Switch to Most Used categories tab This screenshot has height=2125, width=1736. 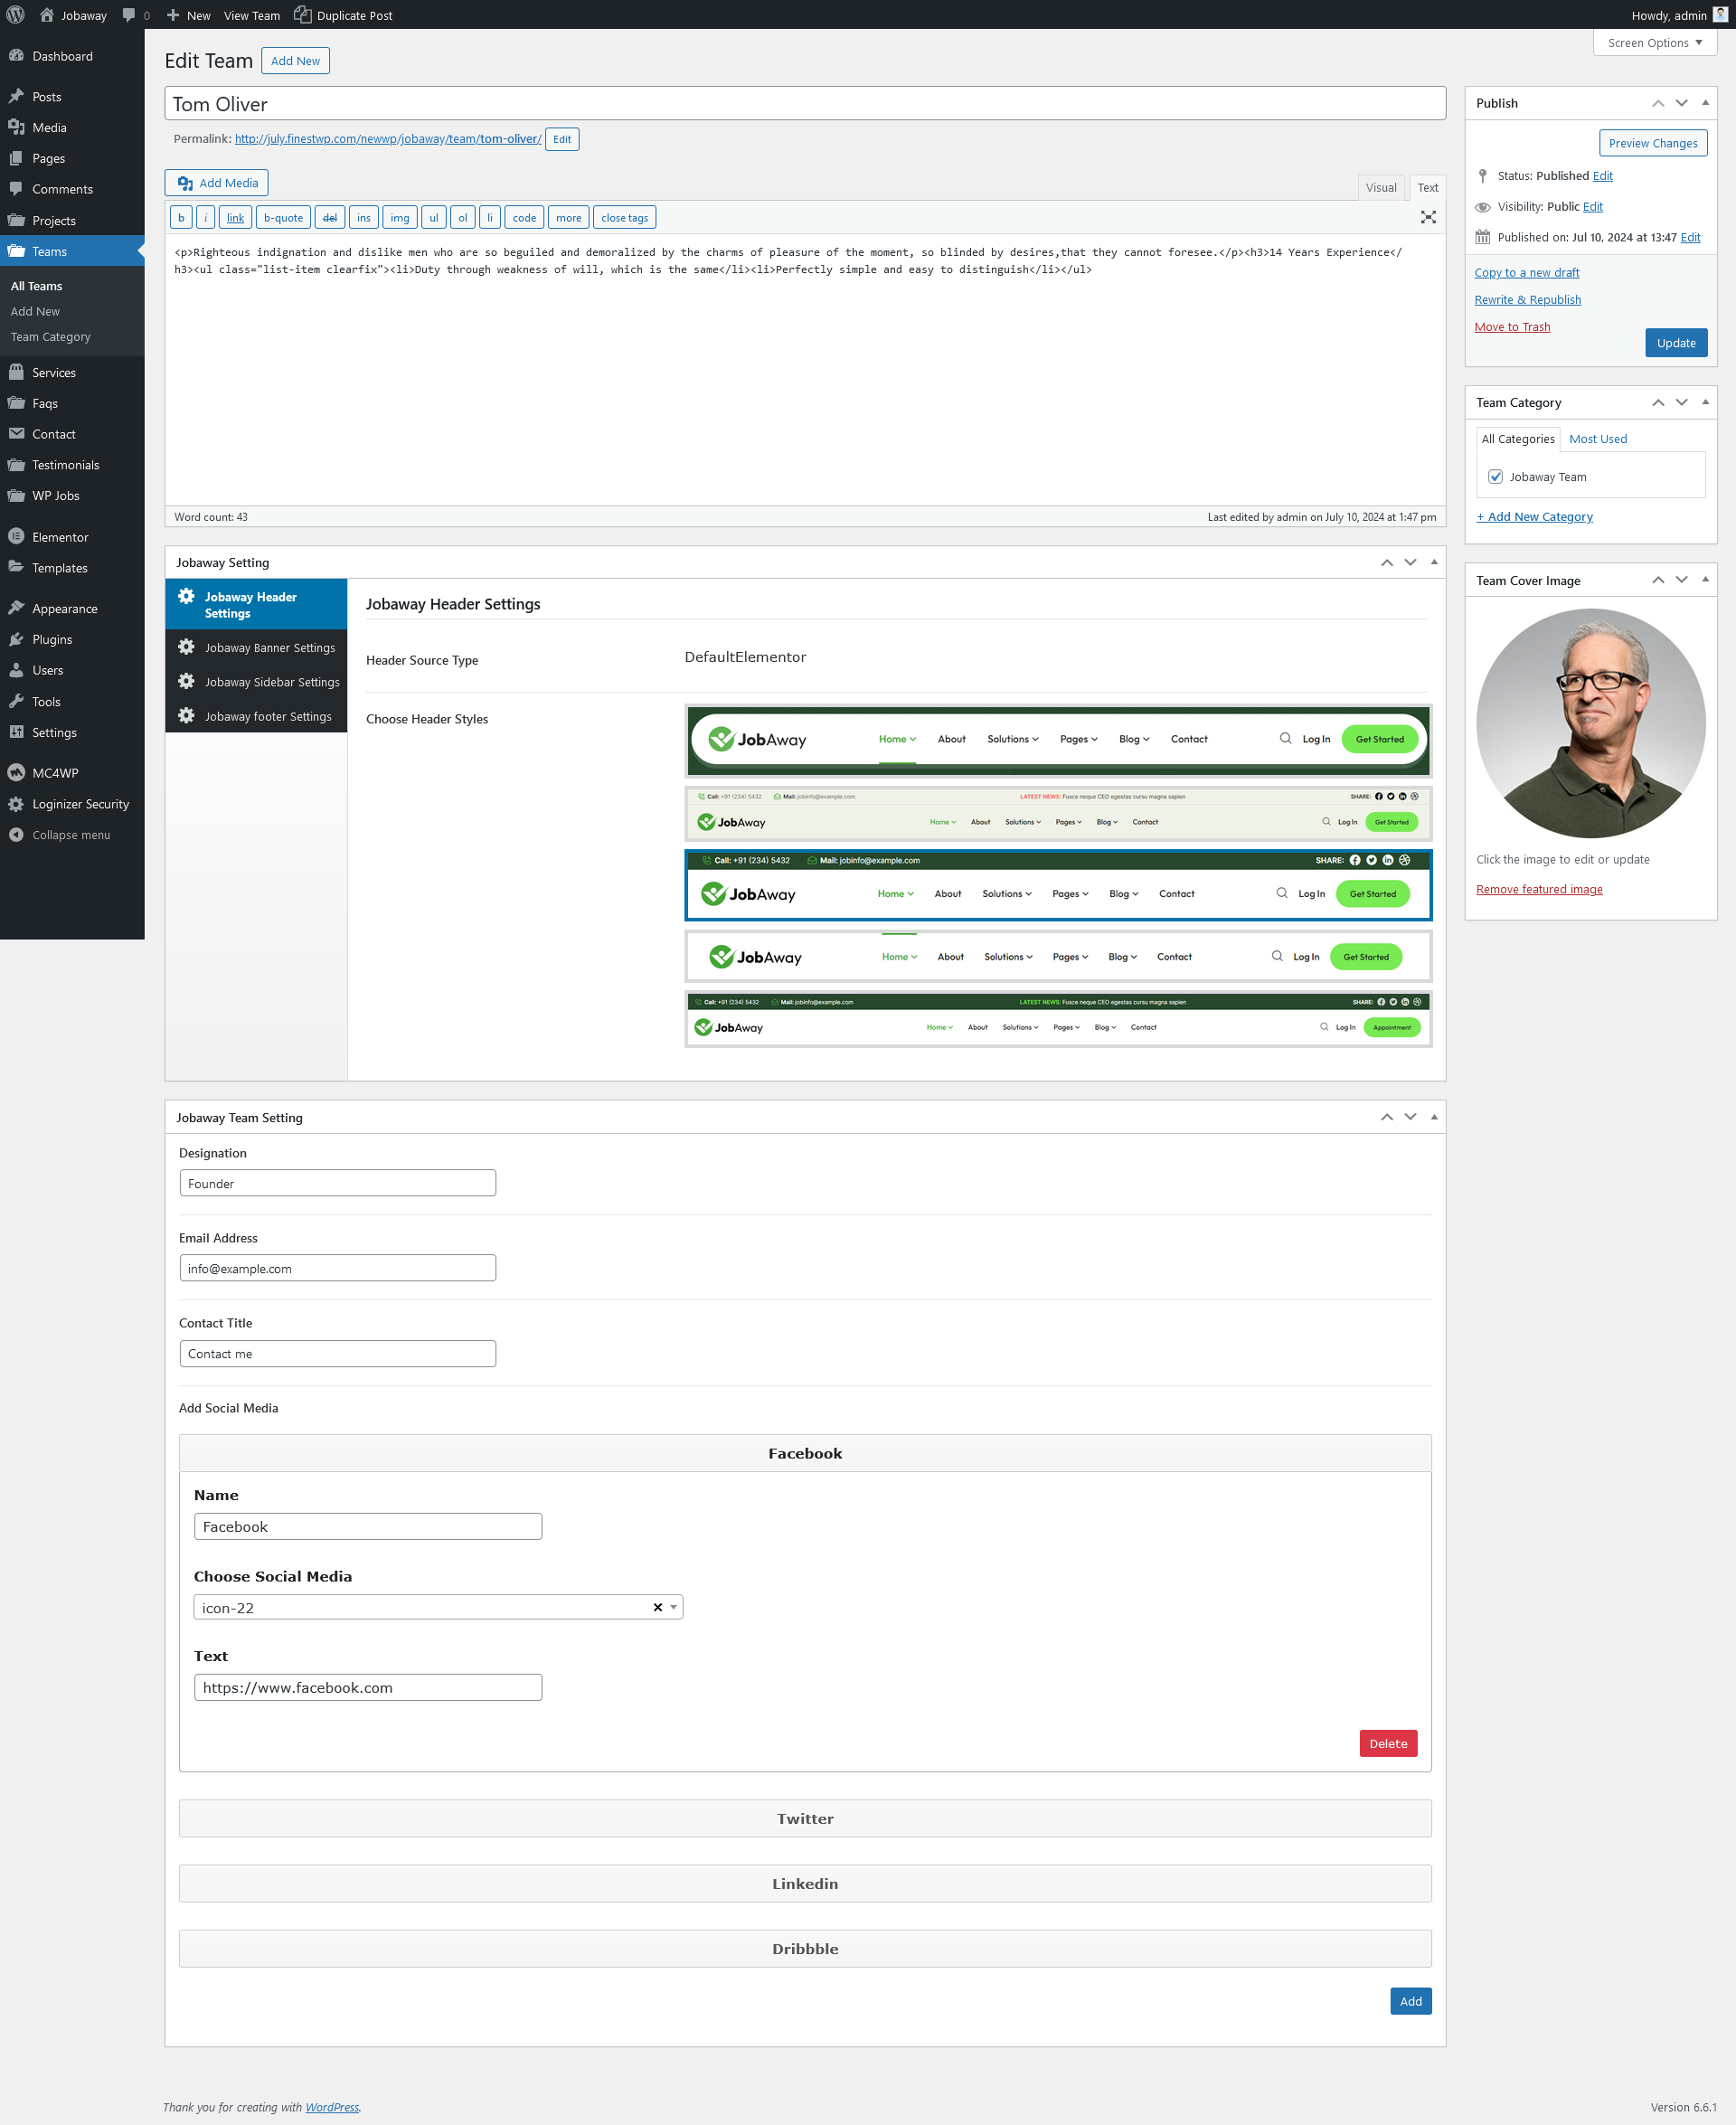pos(1597,439)
